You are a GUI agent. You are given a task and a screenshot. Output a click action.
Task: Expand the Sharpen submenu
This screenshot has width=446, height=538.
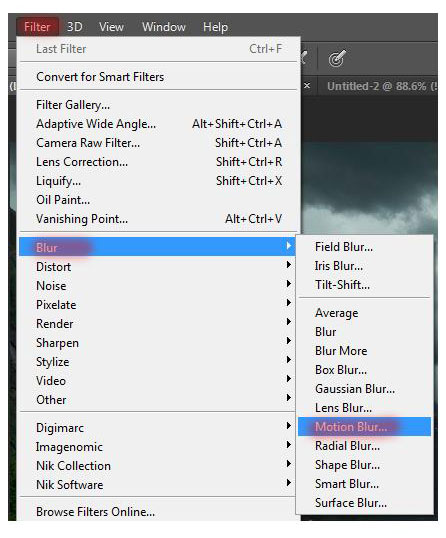click(157, 342)
